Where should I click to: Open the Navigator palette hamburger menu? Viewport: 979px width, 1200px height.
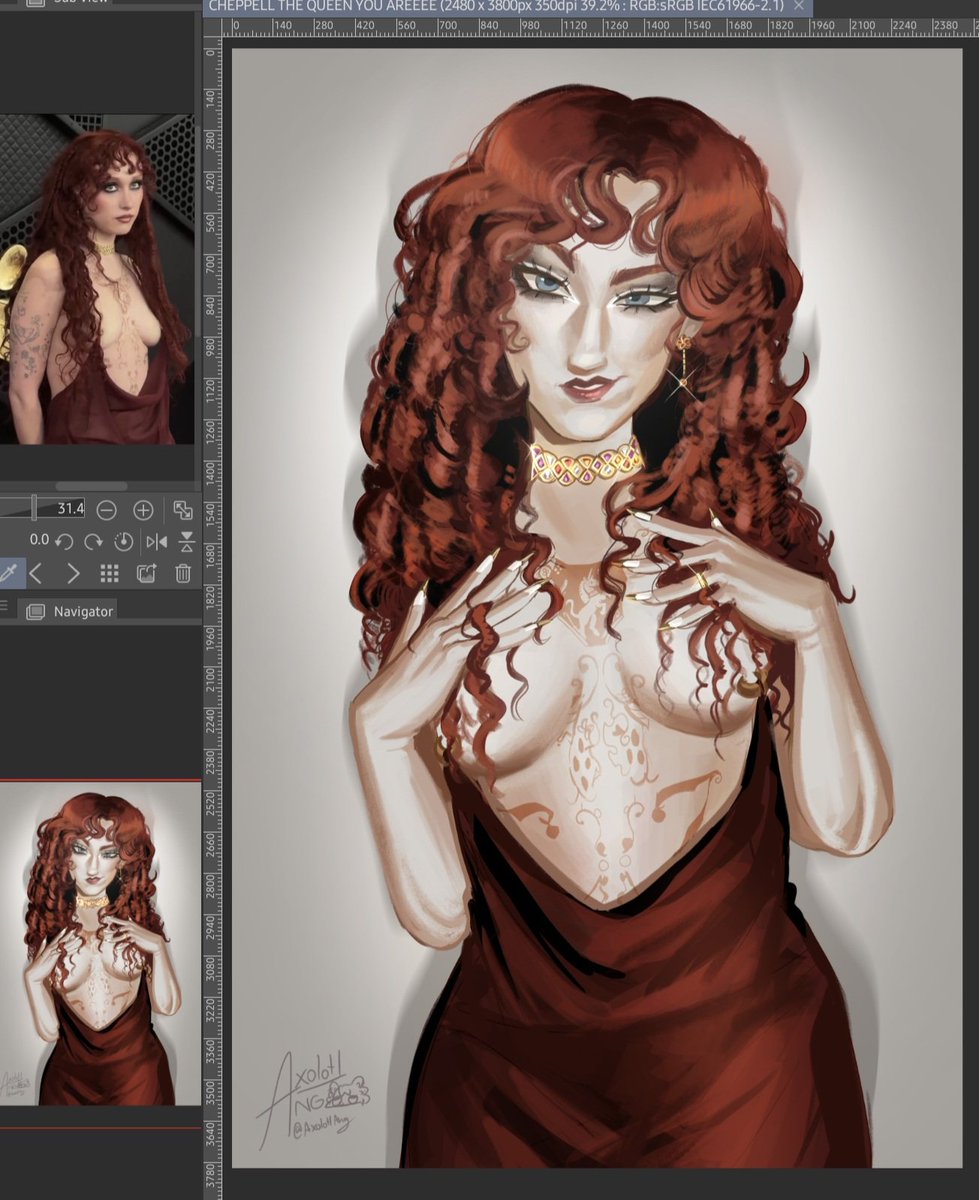click(4, 607)
